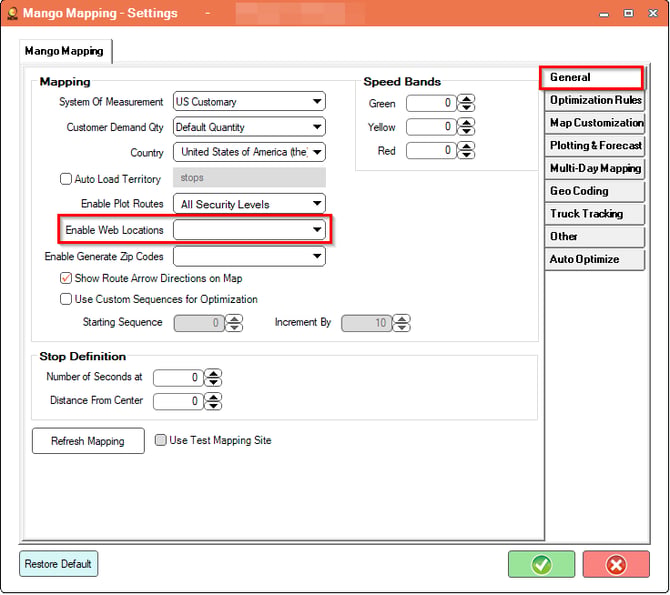Select the Other side tab
670x595 pixels.
595,236
